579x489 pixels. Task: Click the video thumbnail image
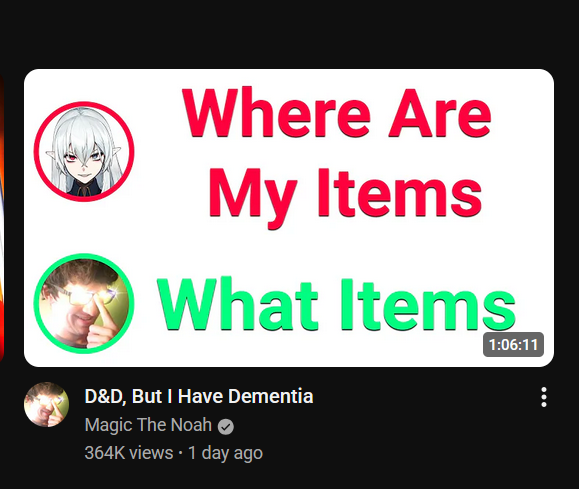[289, 218]
